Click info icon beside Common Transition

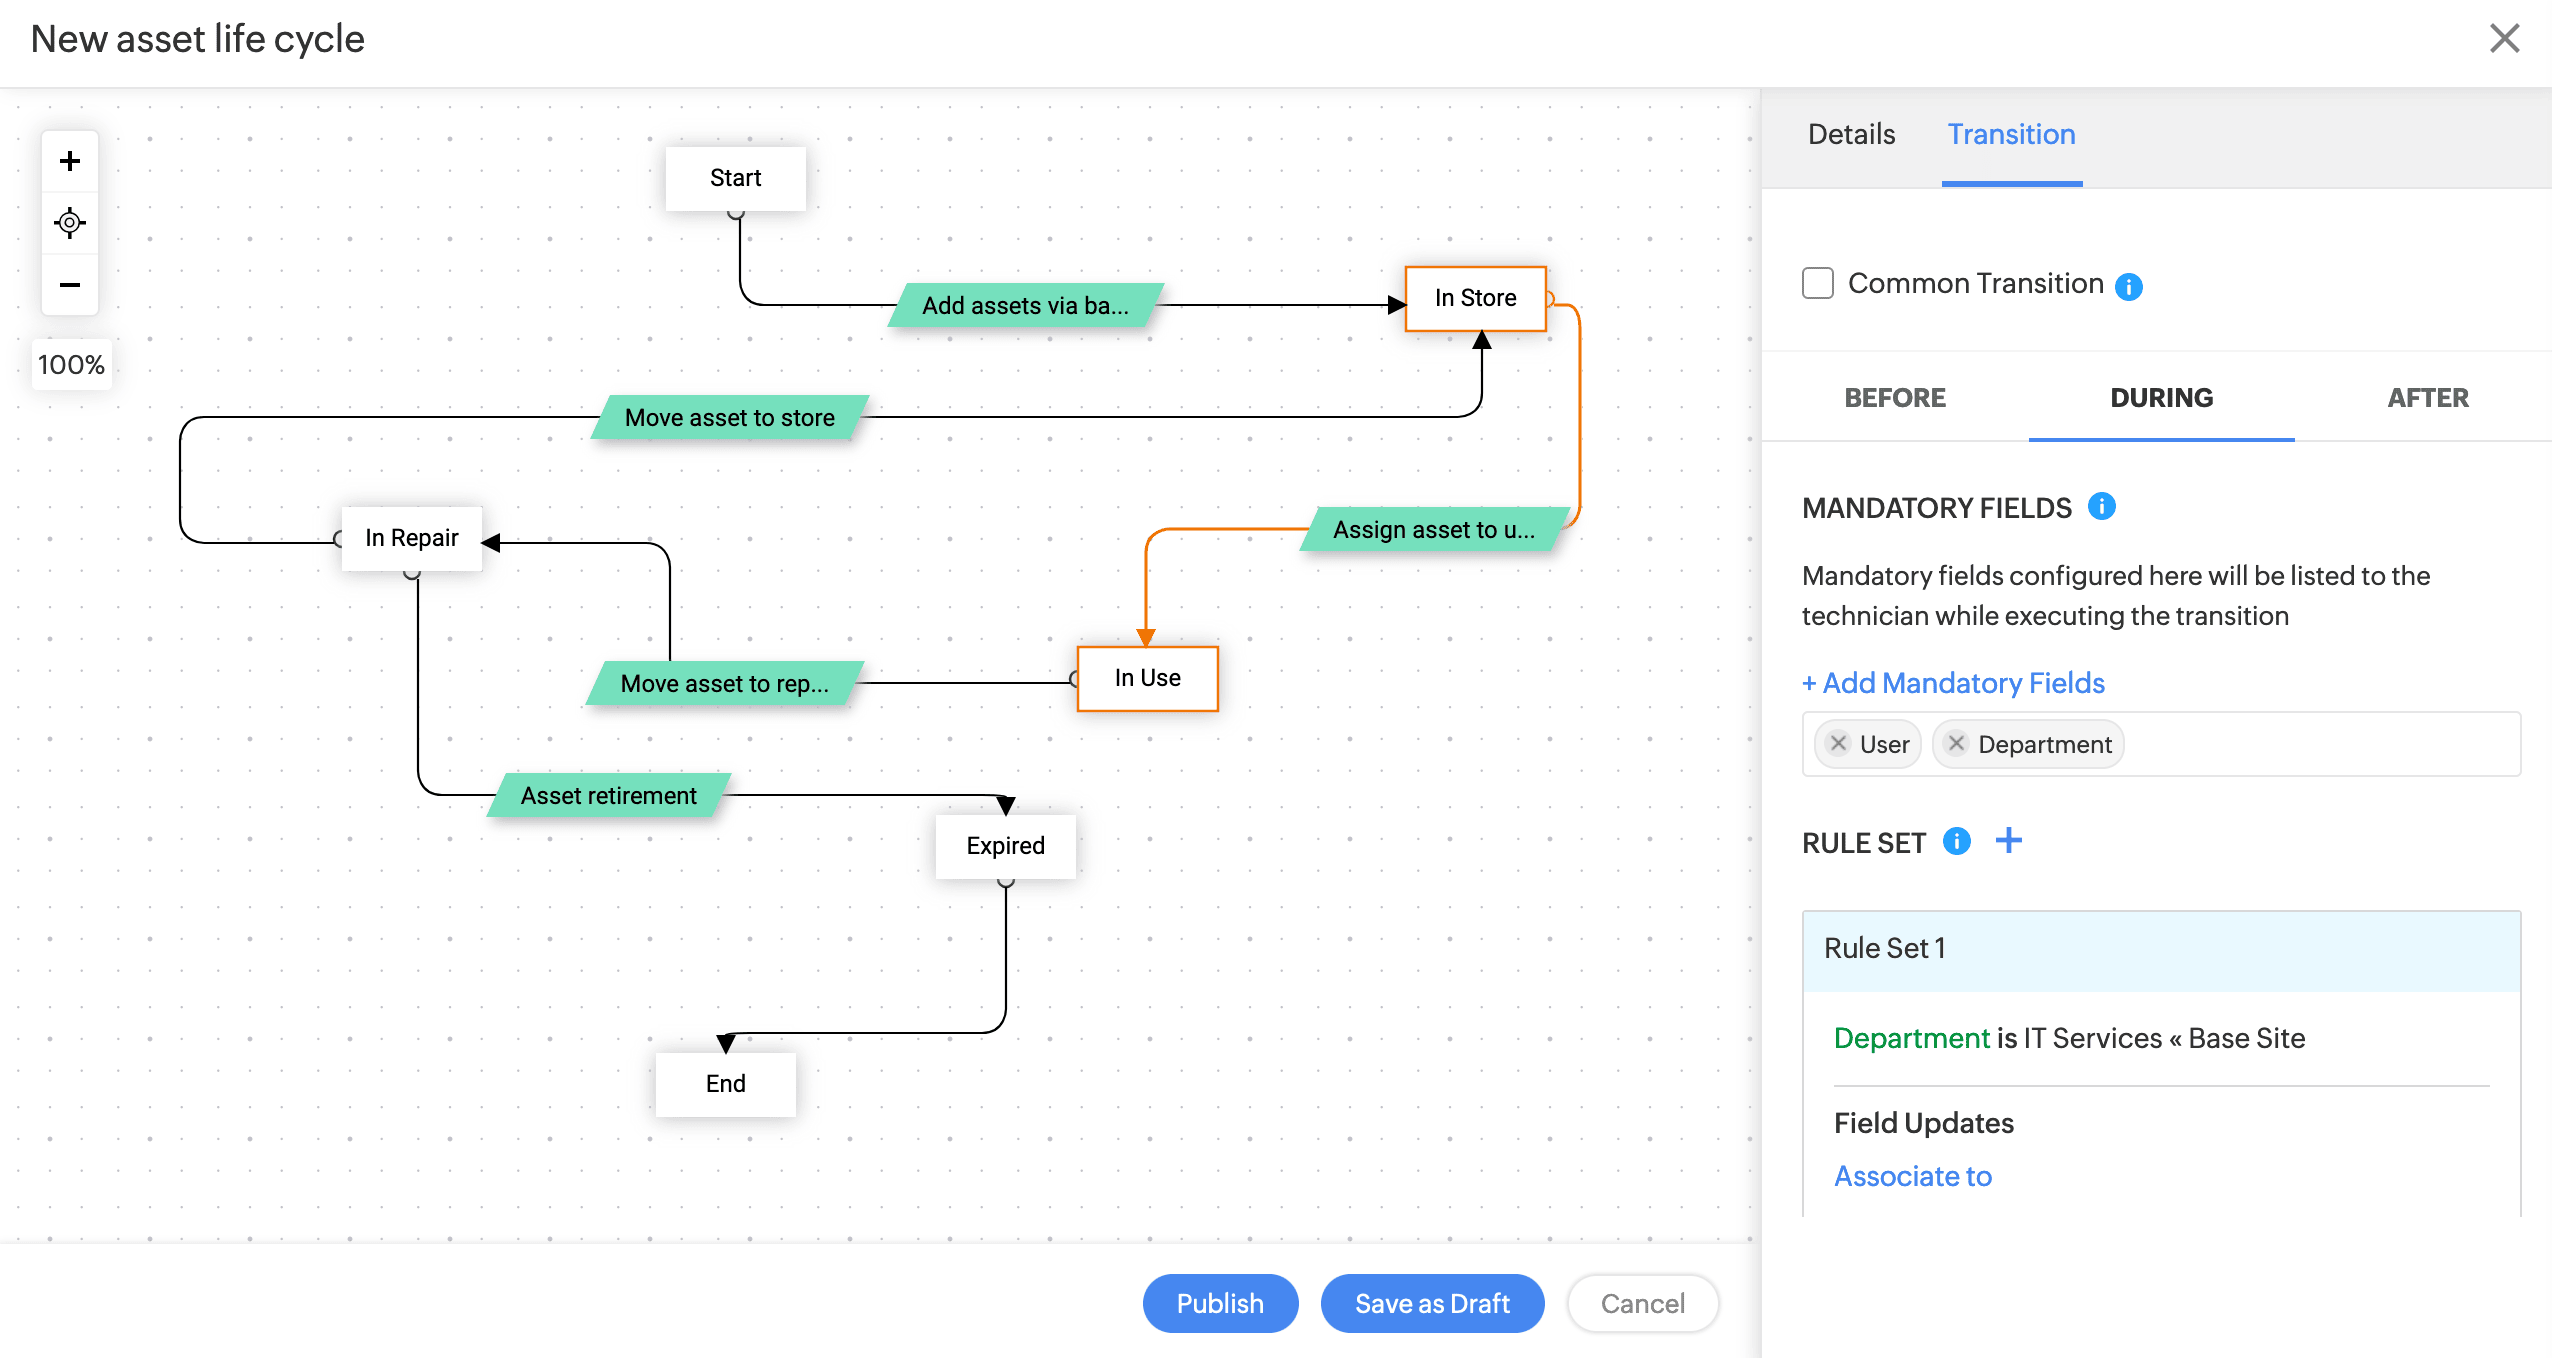pyautogui.click(x=2129, y=286)
